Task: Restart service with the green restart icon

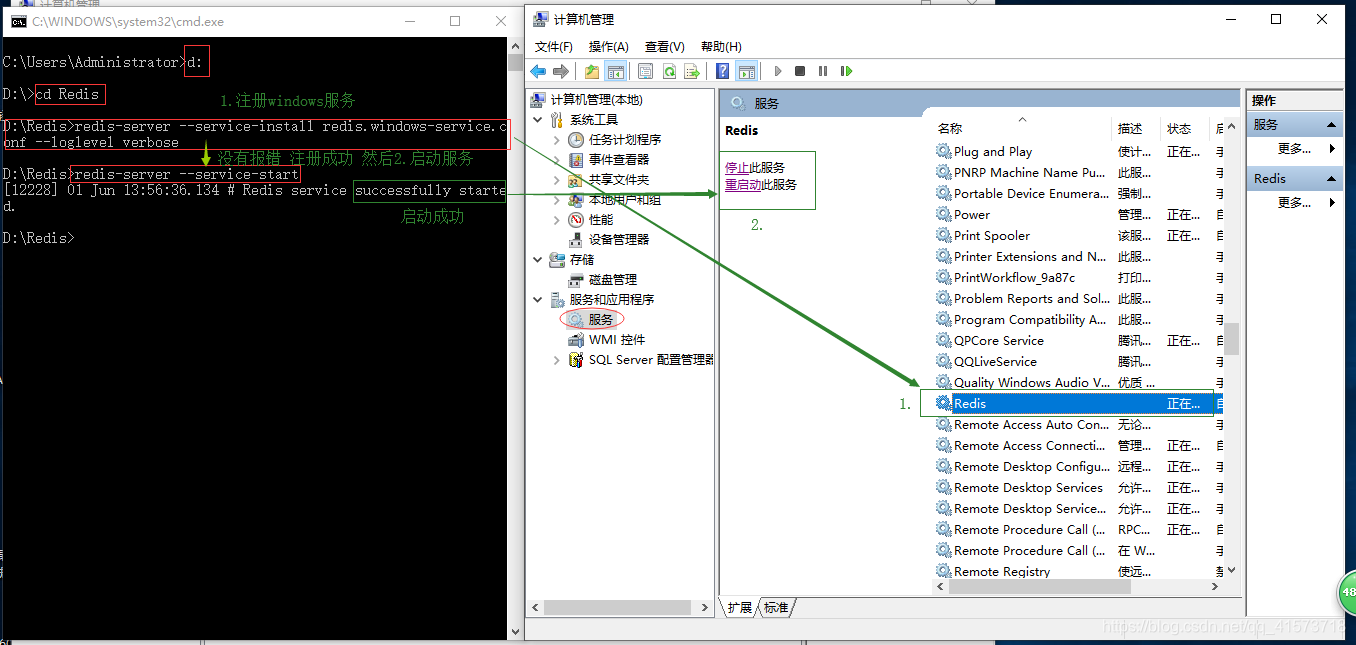Action: click(846, 71)
